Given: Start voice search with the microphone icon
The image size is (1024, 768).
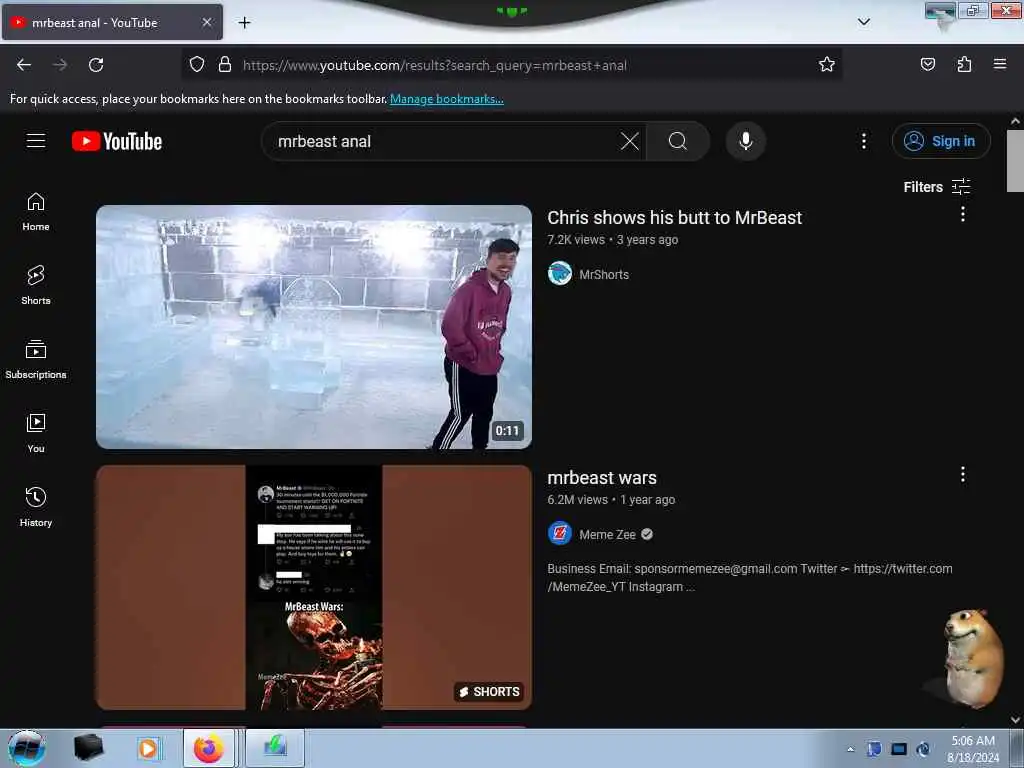Looking at the screenshot, I should pos(746,141).
